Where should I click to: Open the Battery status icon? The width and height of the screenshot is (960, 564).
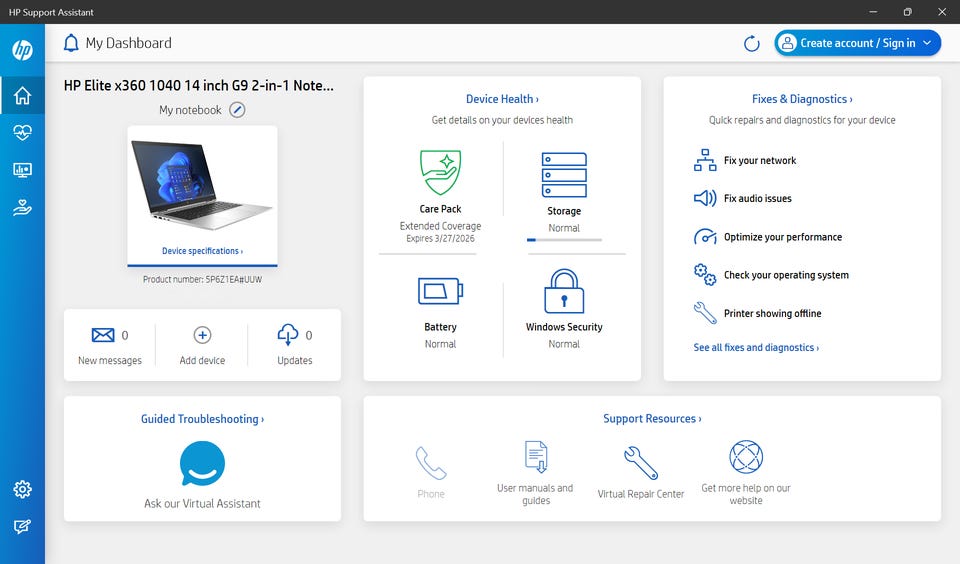point(440,291)
